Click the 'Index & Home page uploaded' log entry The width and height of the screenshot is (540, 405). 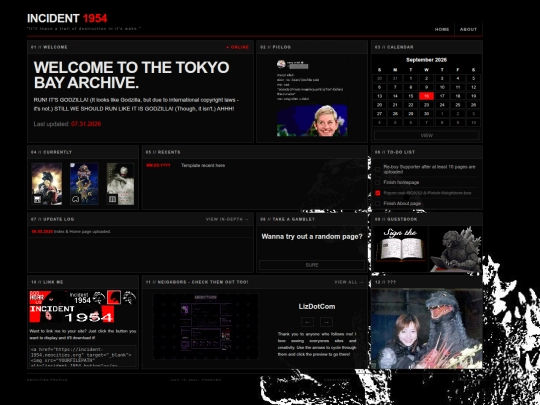(x=82, y=231)
